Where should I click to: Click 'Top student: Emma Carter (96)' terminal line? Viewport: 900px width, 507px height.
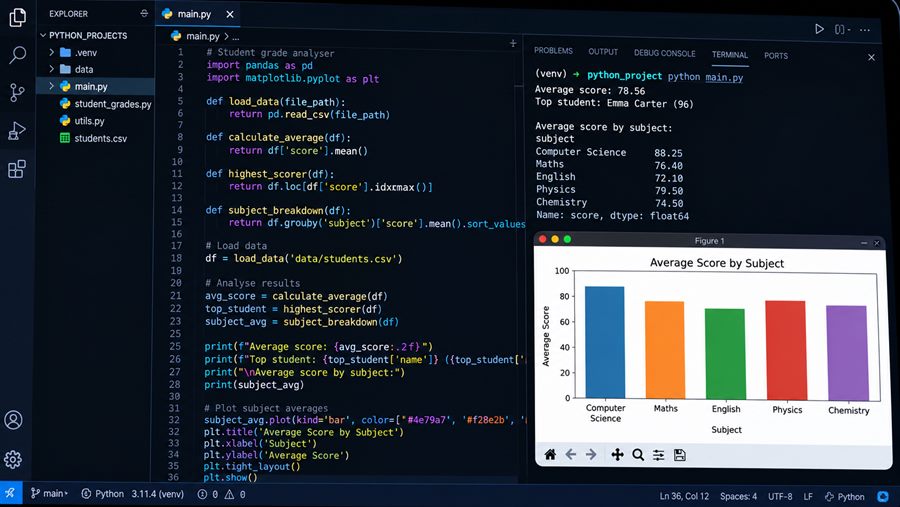tap(614, 103)
